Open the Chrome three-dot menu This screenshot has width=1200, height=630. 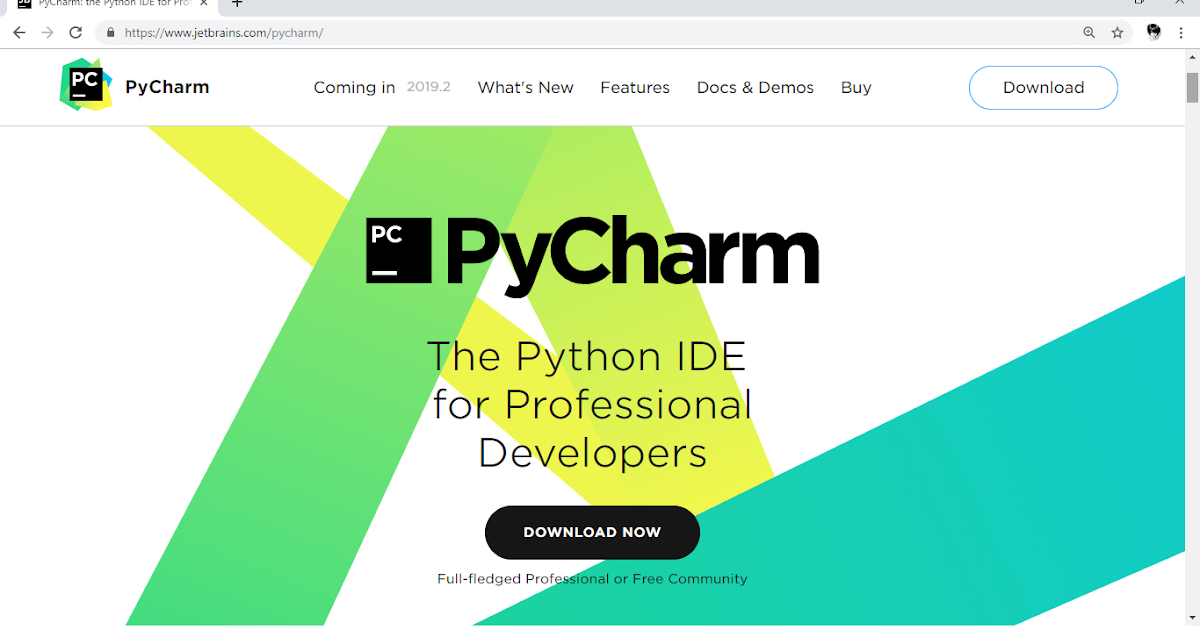click(1181, 32)
